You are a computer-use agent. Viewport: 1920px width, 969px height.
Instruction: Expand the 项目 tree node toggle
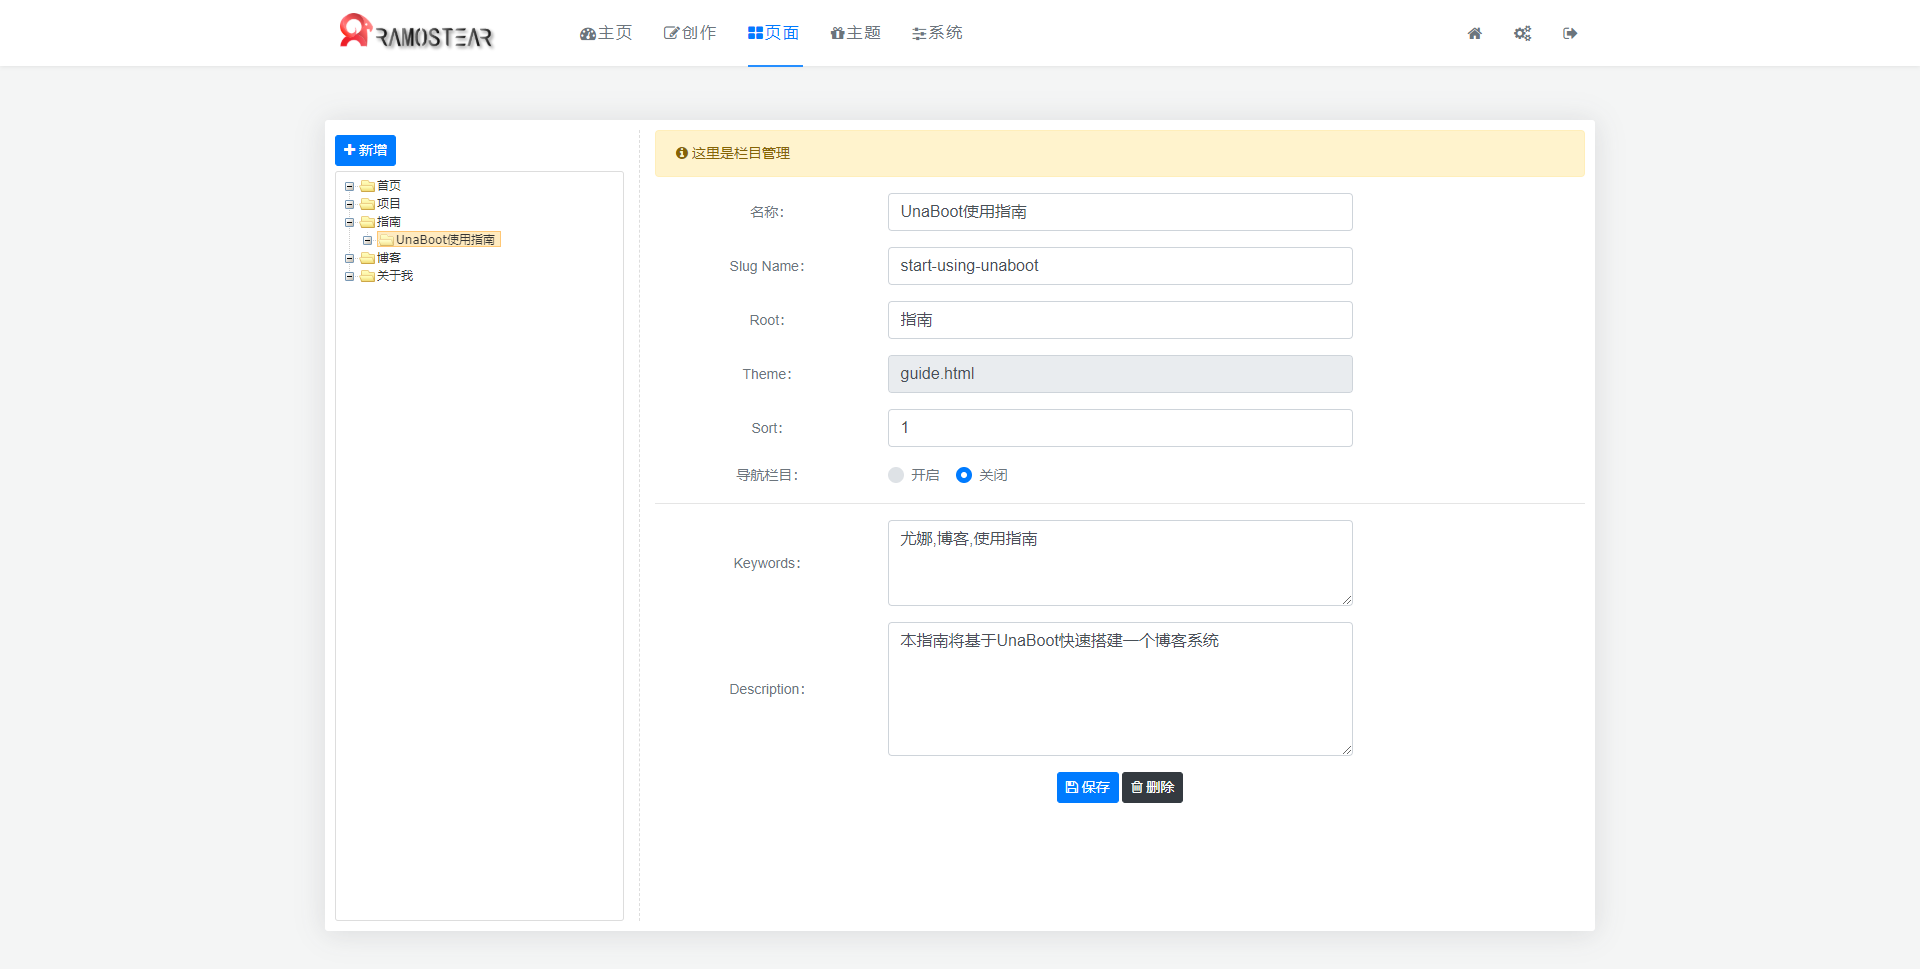click(350, 204)
